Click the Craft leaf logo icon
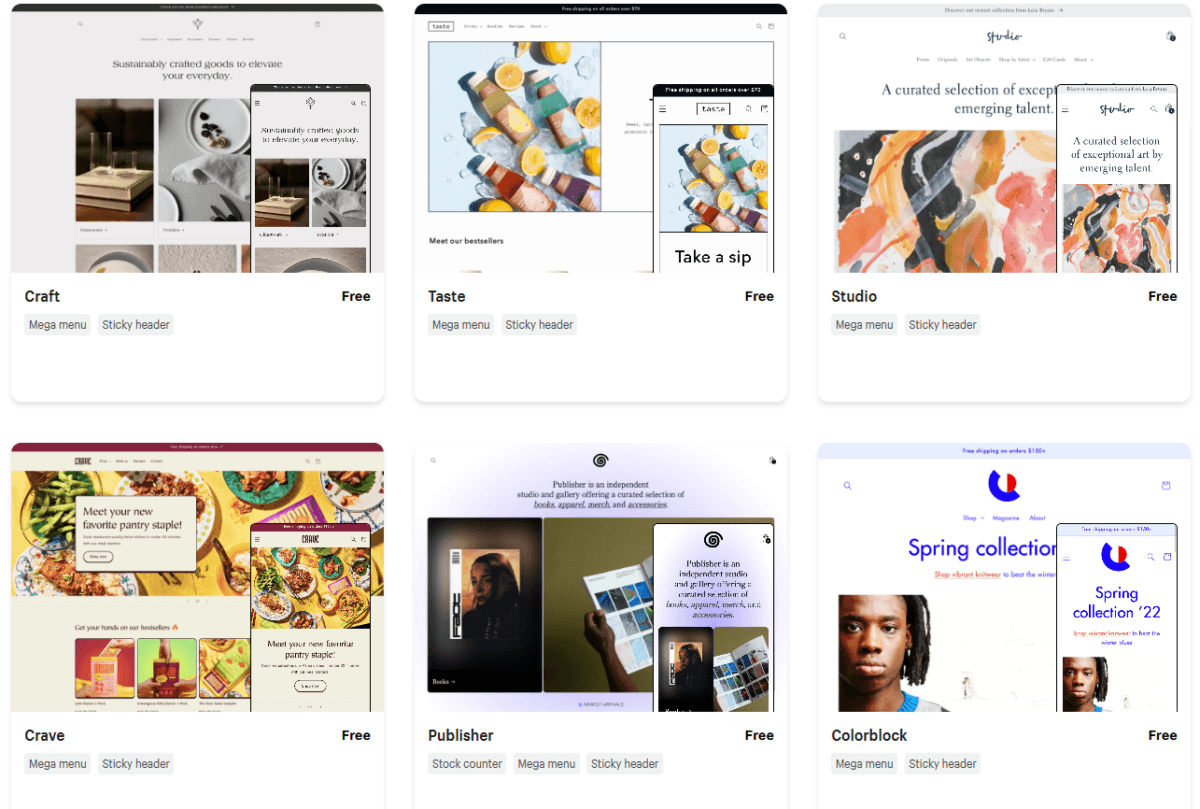Image resolution: width=1200 pixels, height=809 pixels. click(x=197, y=24)
